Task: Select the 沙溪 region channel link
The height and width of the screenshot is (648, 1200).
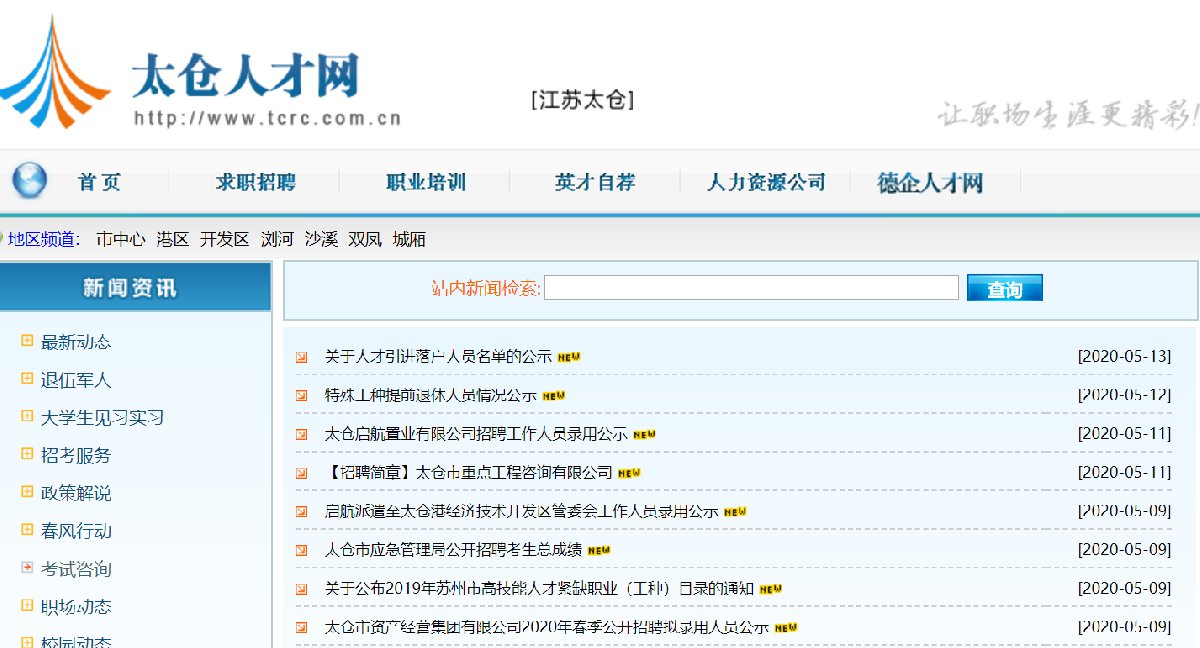Action: (321, 240)
